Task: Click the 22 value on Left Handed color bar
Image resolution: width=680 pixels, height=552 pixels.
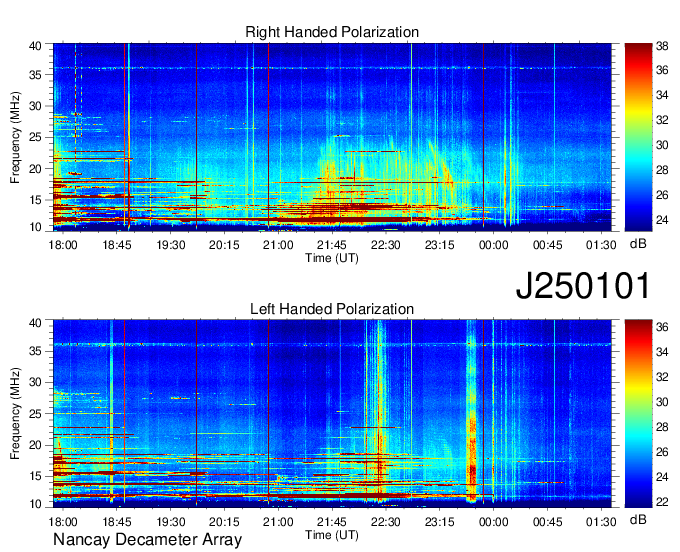Action: pos(662,502)
